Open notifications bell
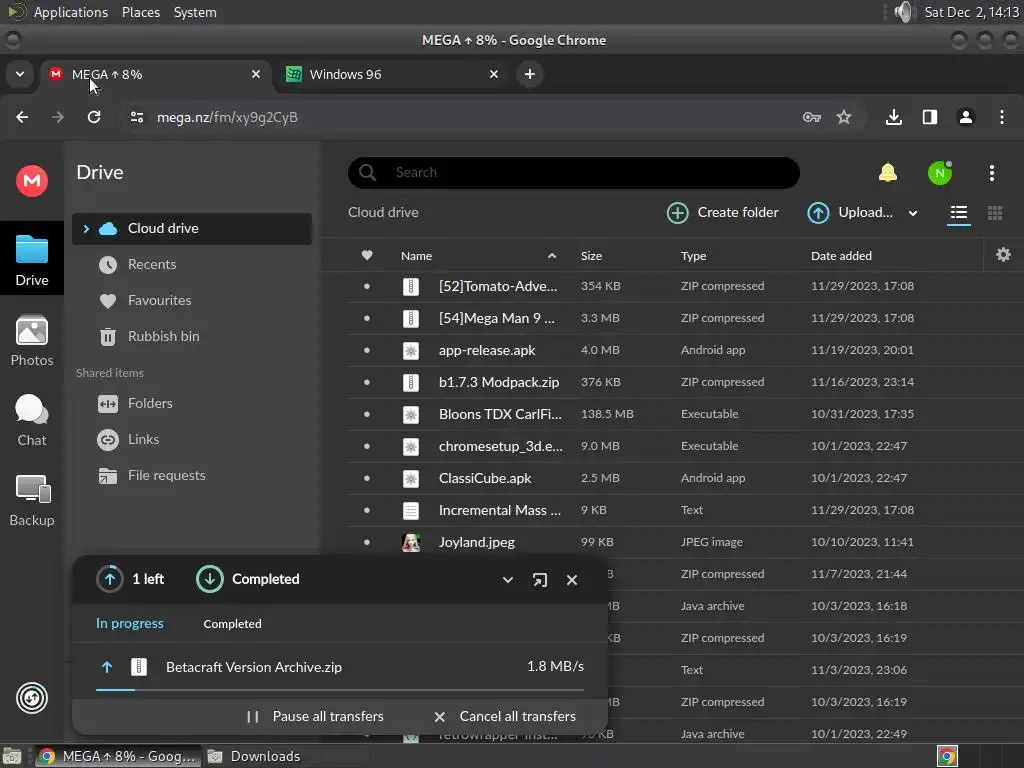Viewport: 1024px width, 768px height. click(x=888, y=172)
